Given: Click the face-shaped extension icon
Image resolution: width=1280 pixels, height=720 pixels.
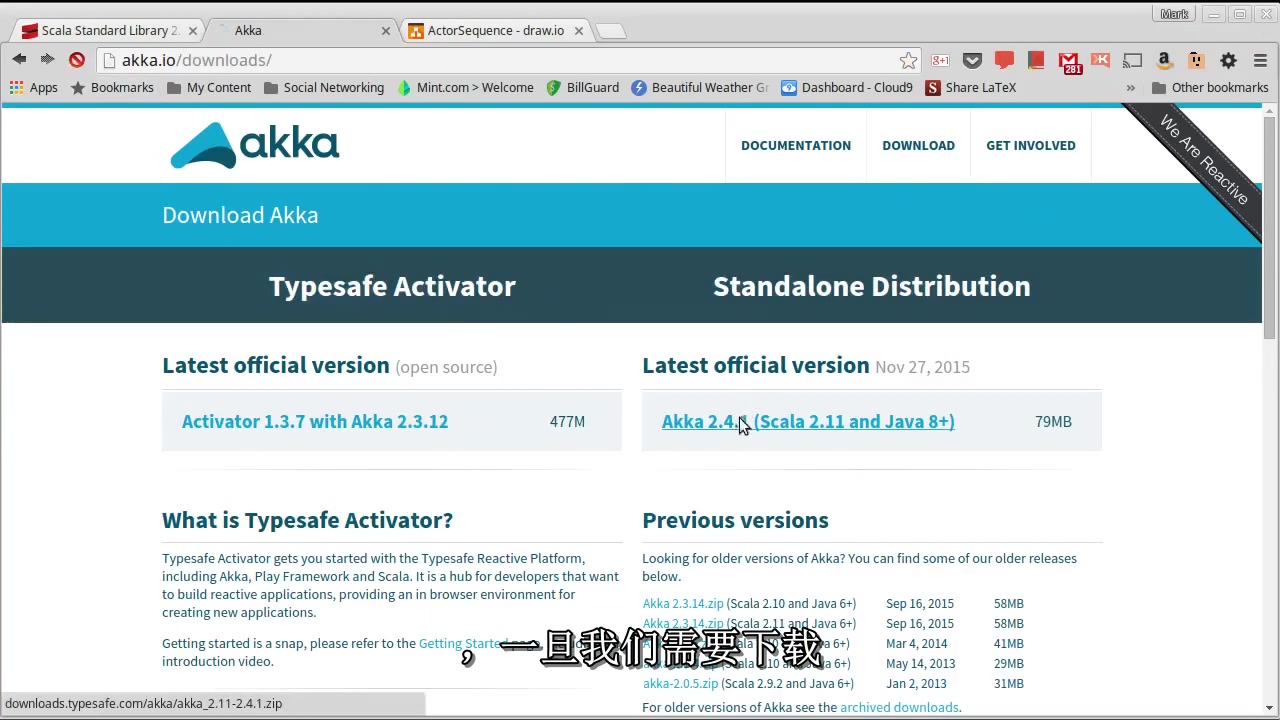Looking at the screenshot, I should 1196,61.
